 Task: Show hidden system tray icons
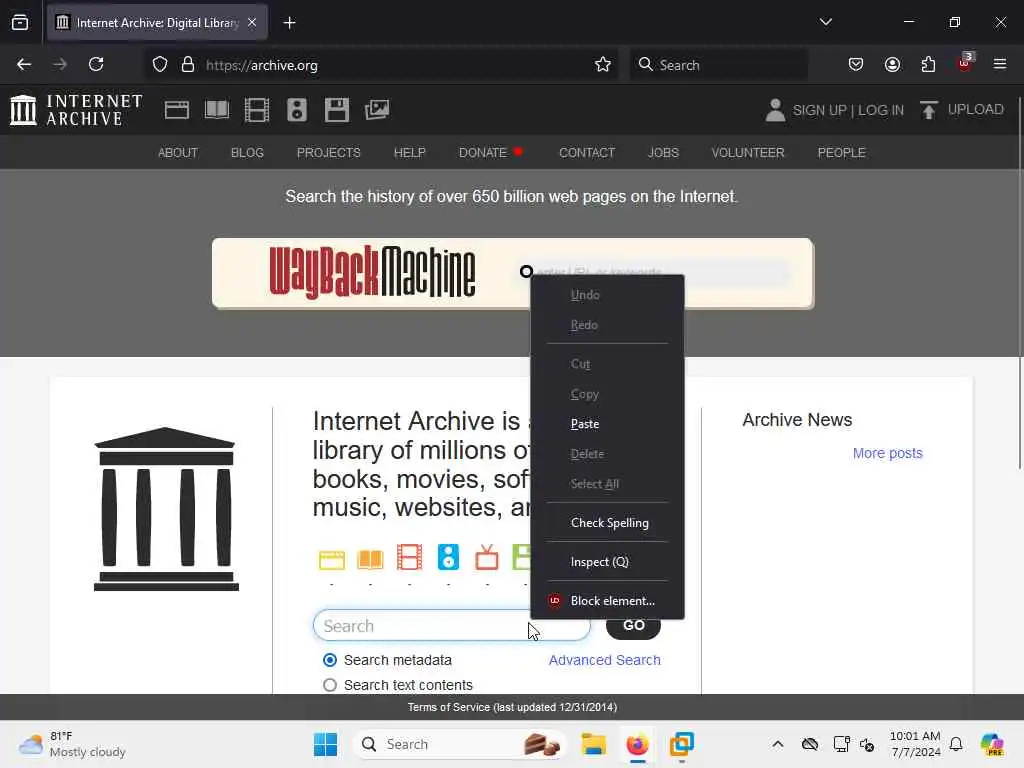point(777,744)
